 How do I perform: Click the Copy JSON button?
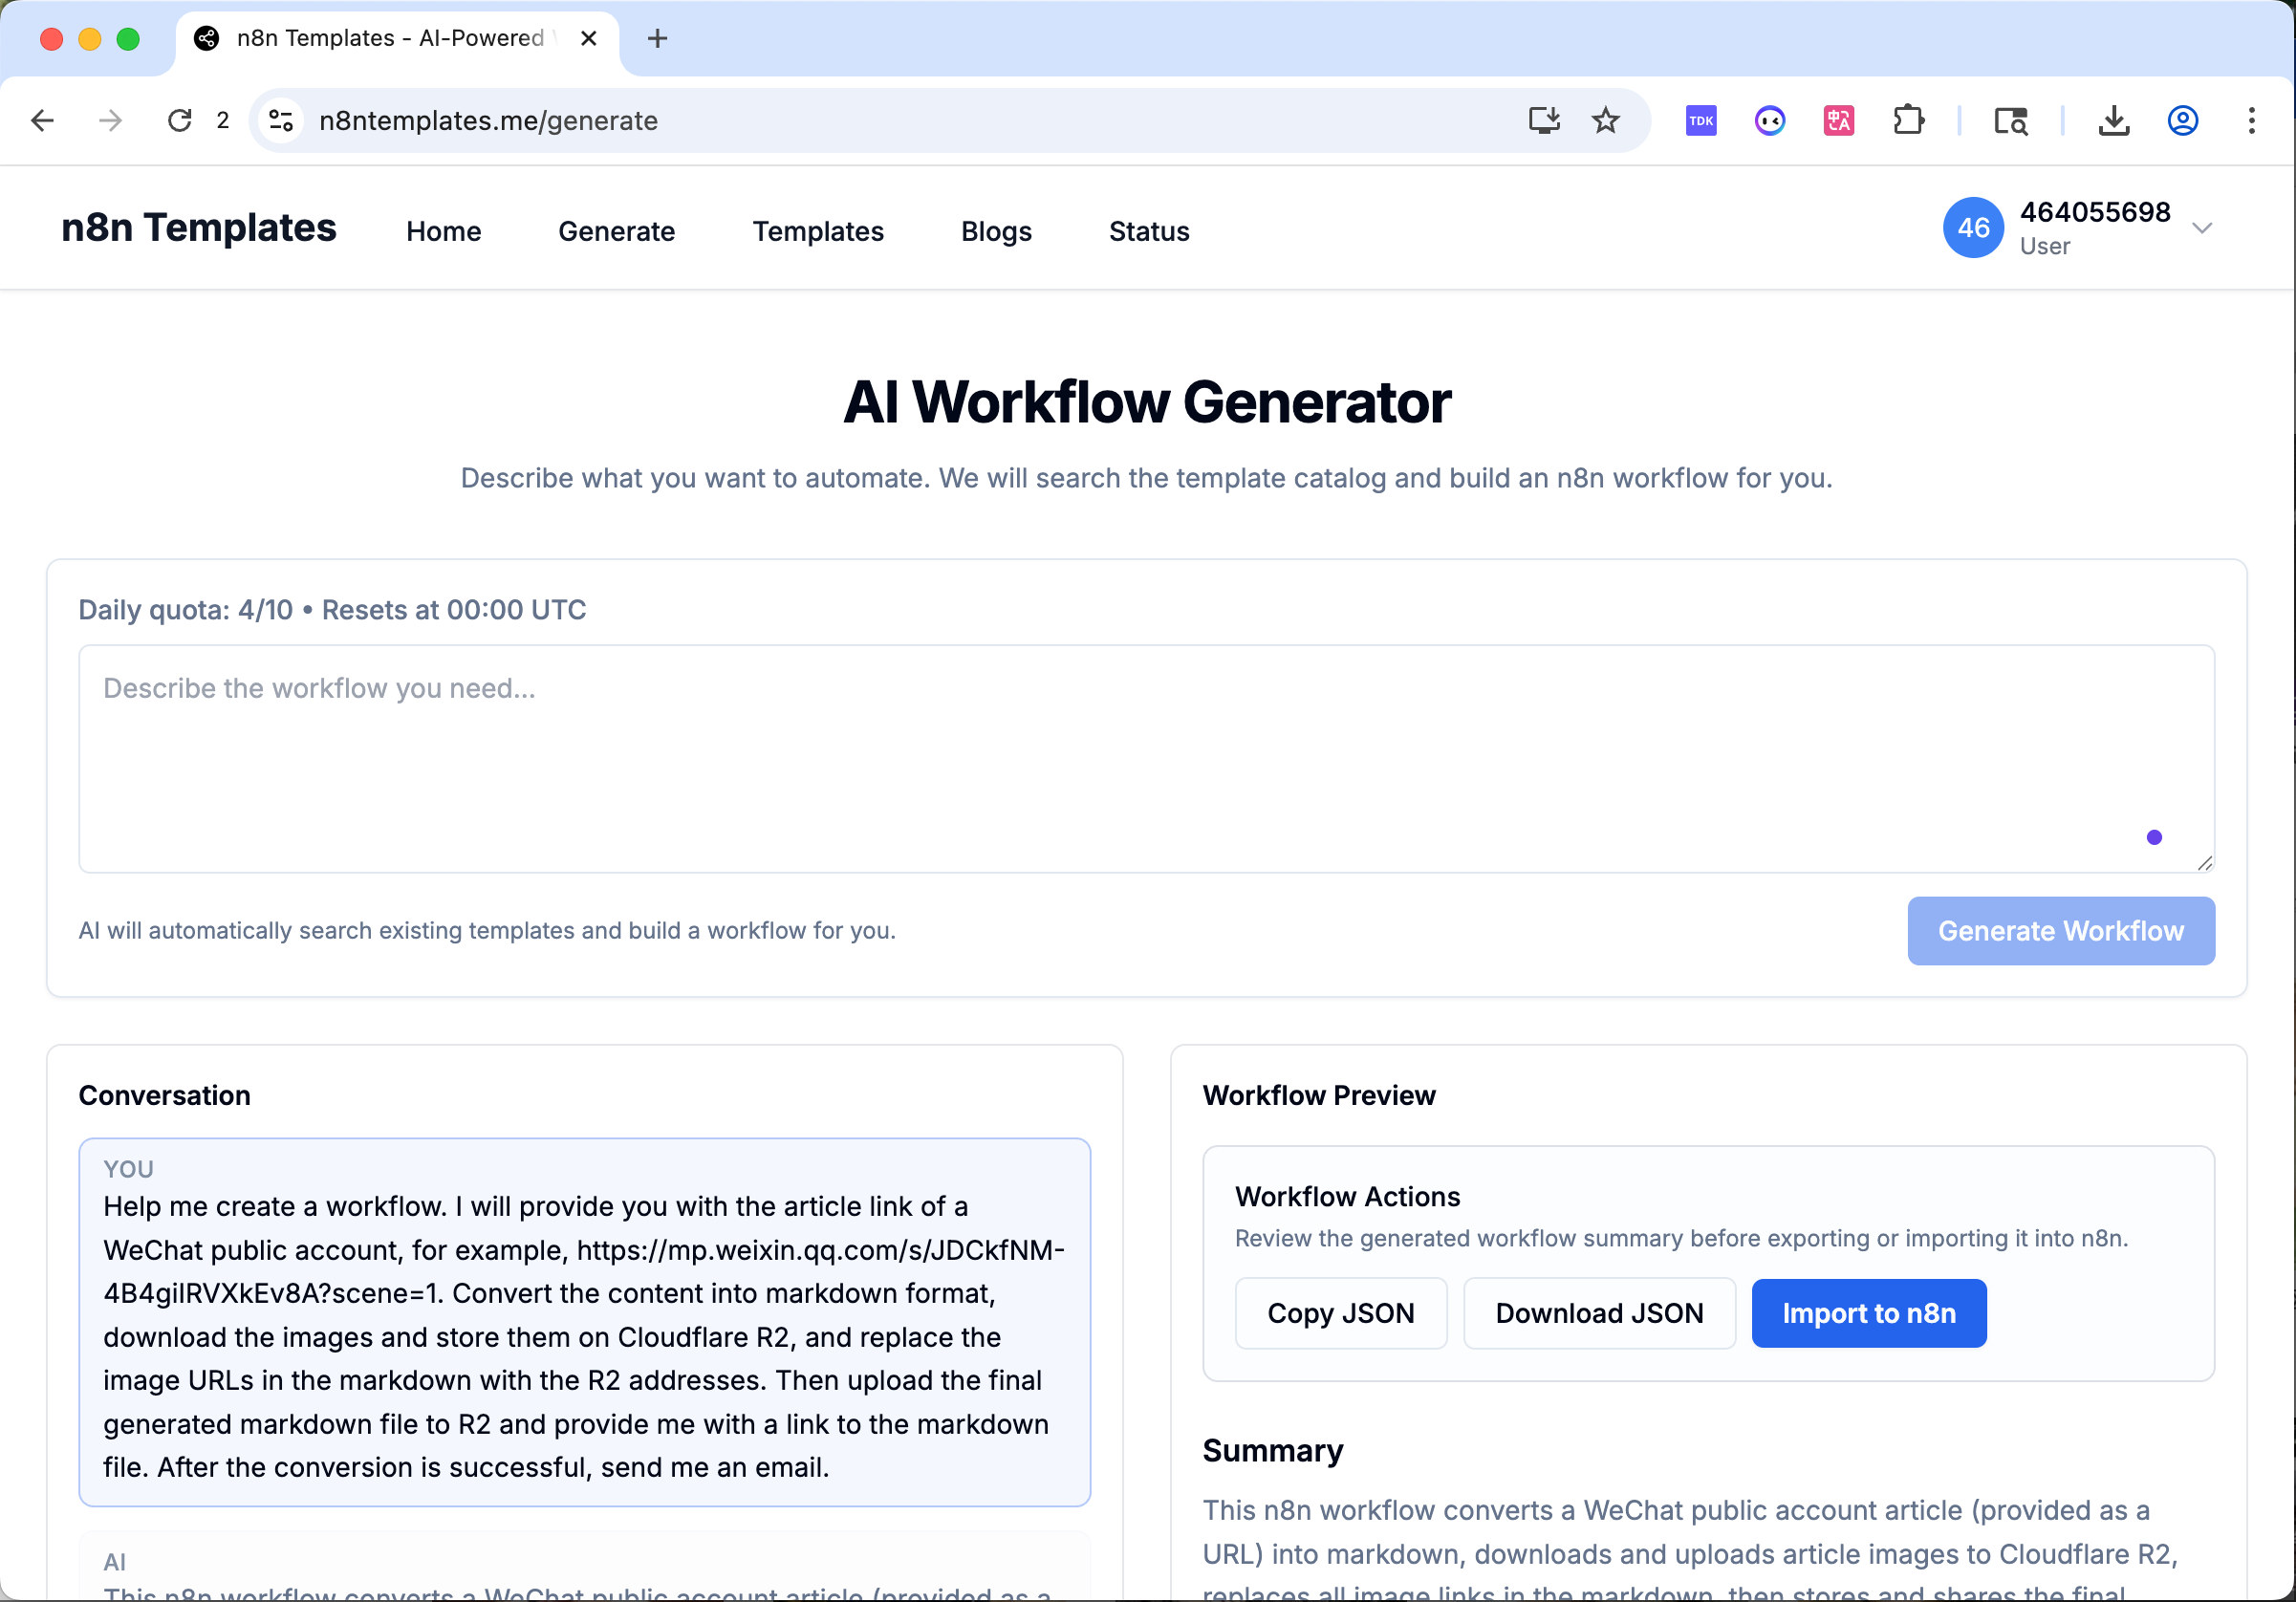click(1340, 1313)
